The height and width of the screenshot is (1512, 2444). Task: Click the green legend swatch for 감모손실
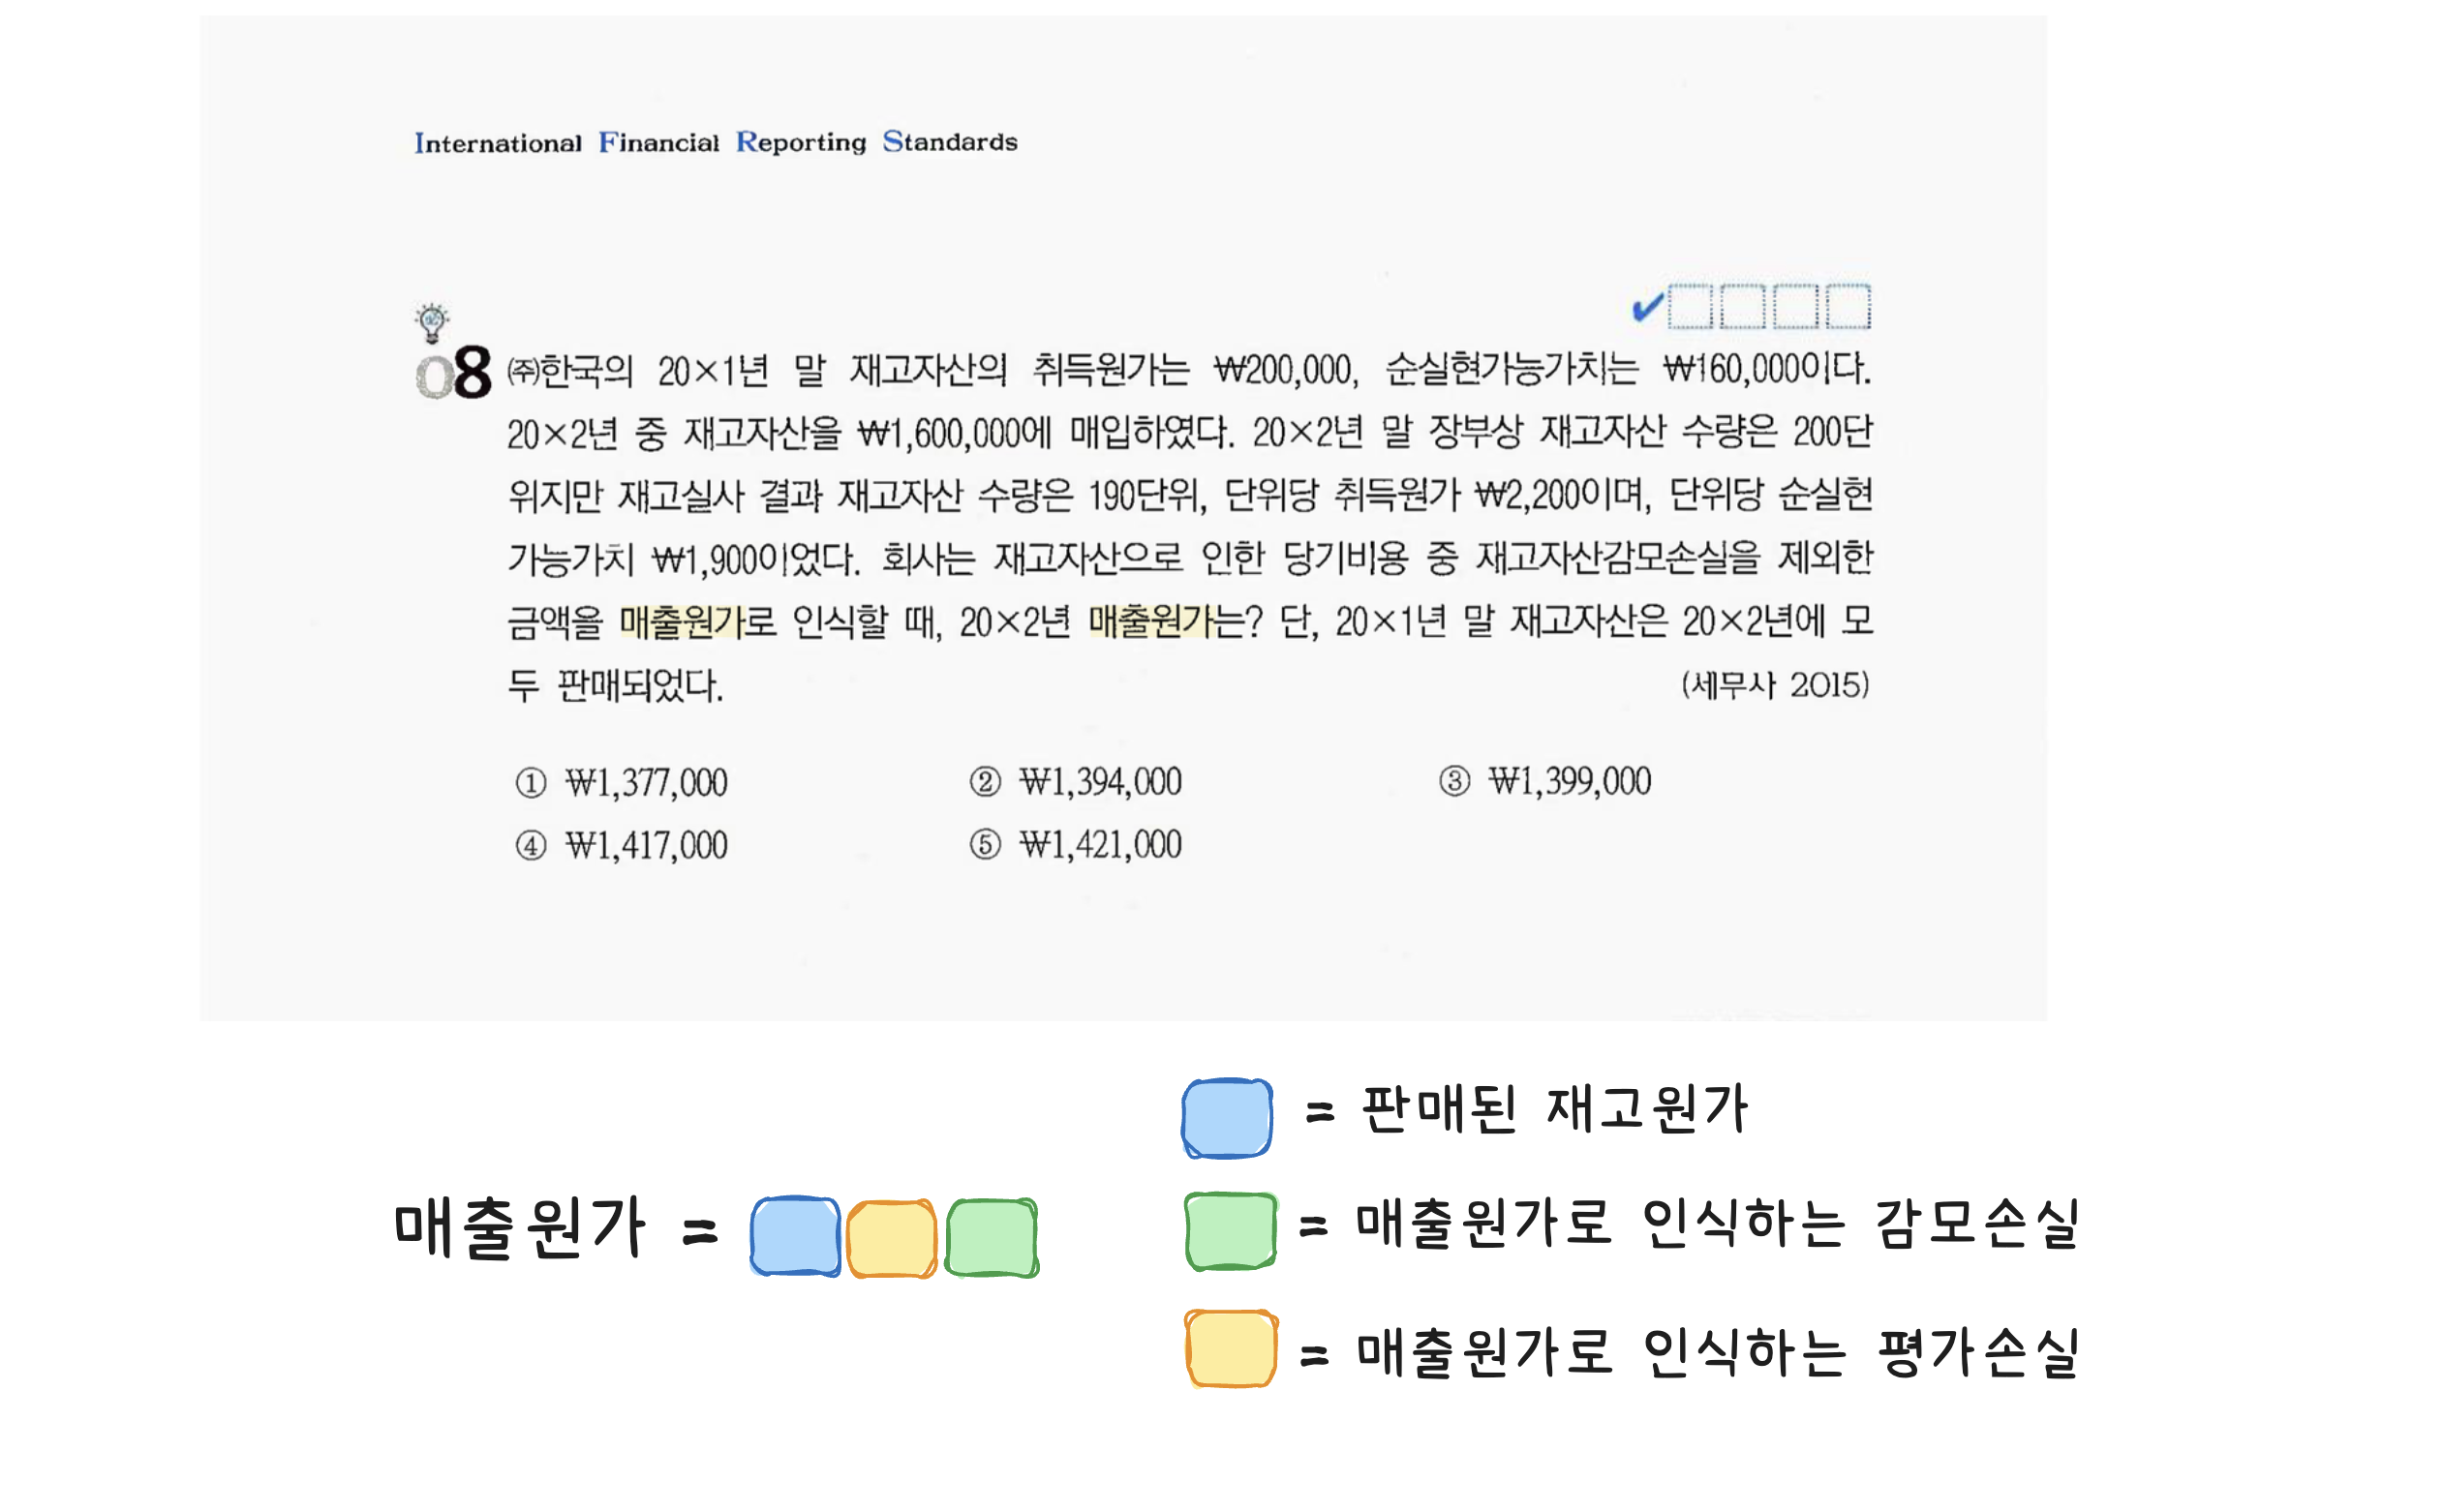click(1230, 1231)
